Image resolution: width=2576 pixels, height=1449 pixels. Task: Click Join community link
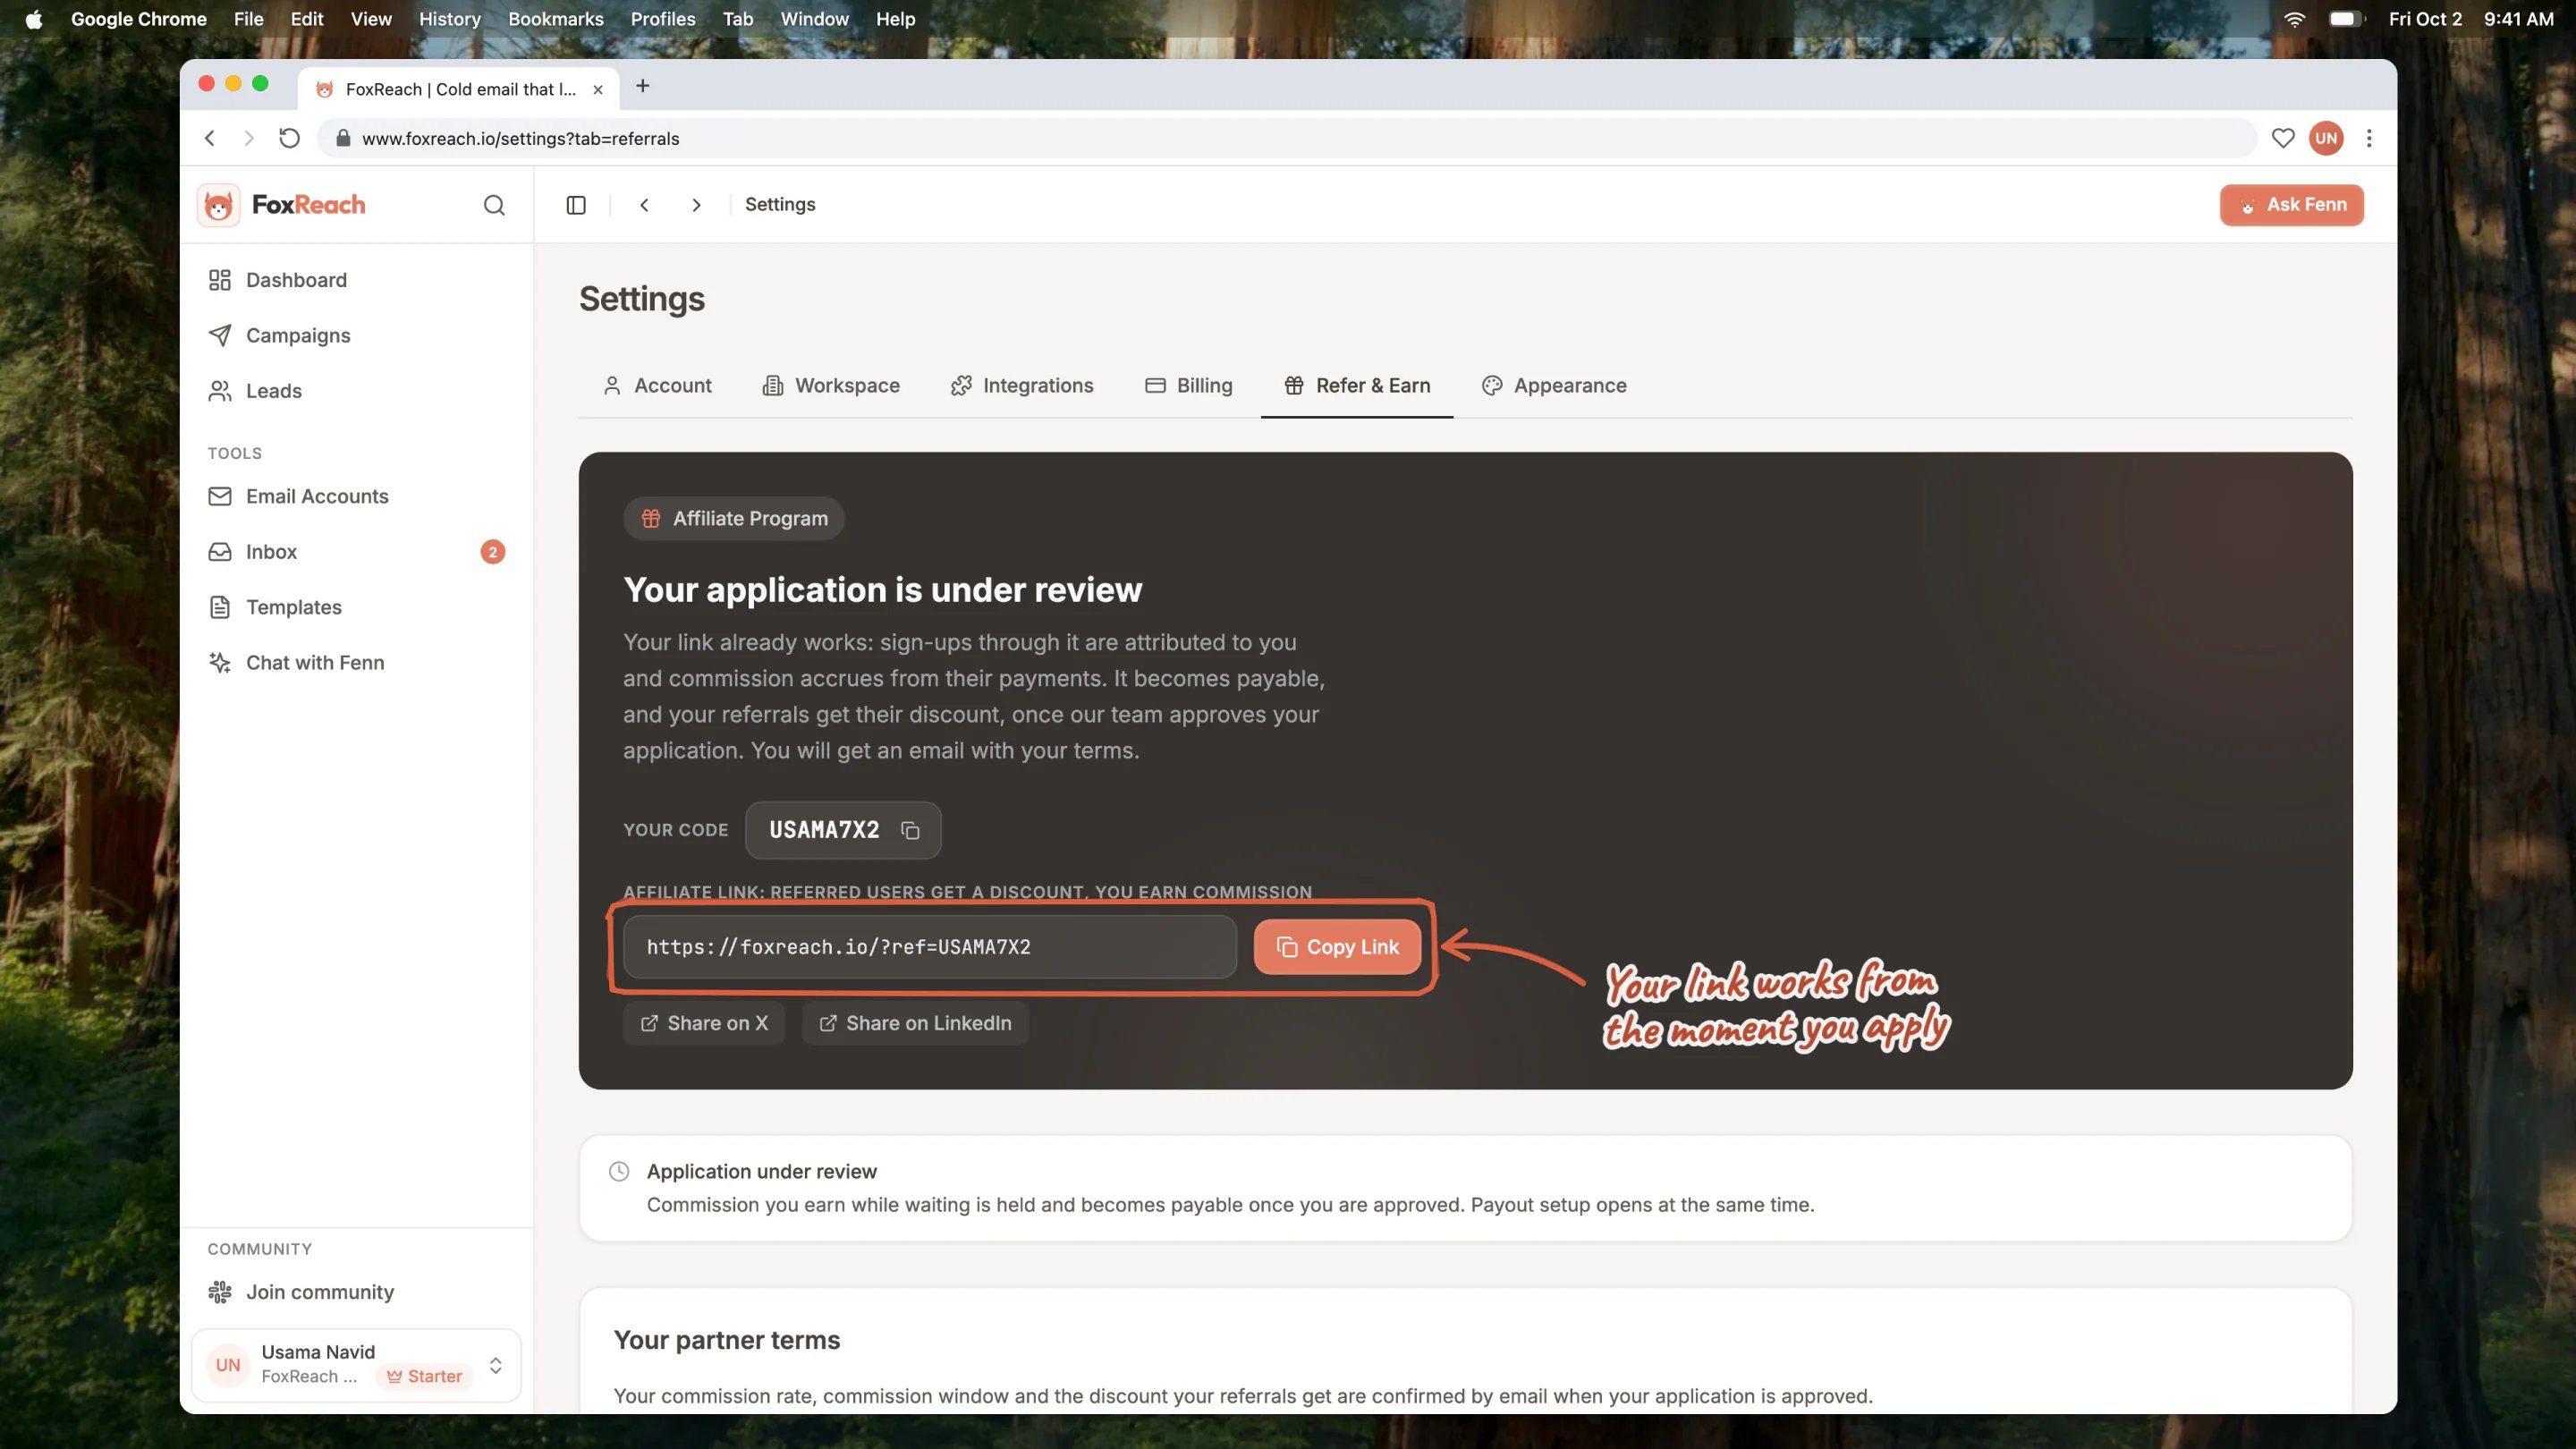[300, 1292]
